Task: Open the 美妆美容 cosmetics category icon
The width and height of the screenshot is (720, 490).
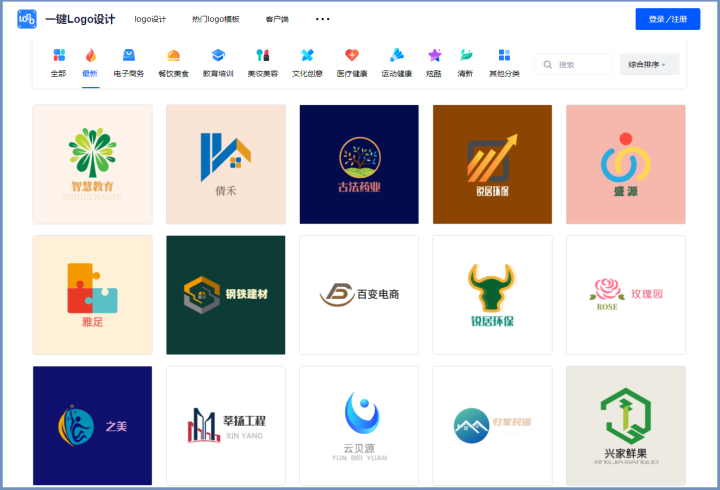Action: [x=263, y=56]
